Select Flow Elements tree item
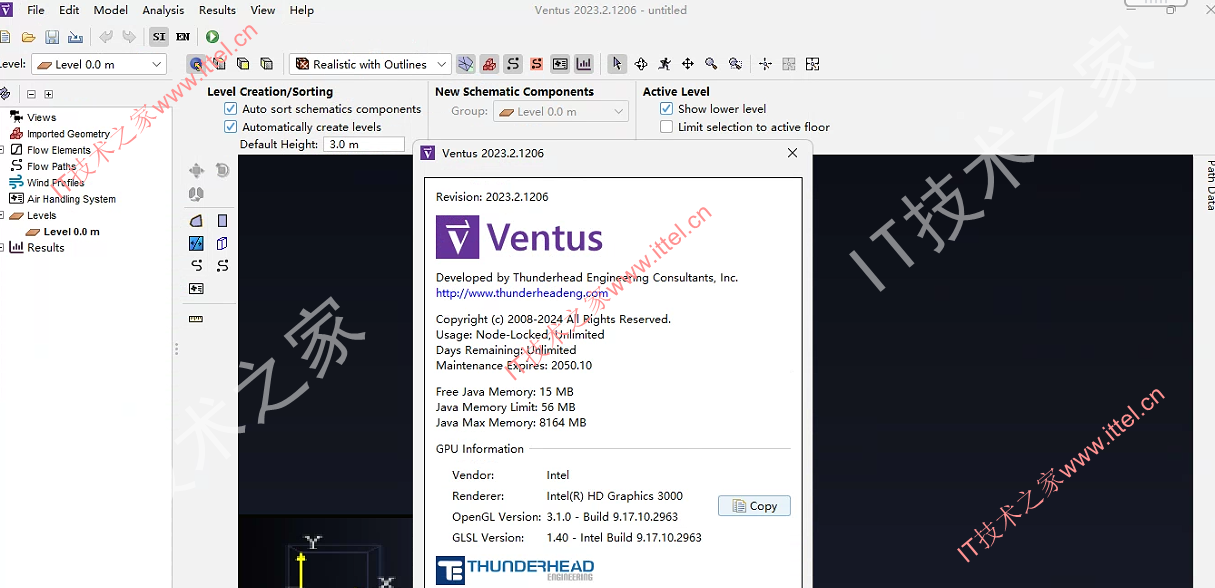The height and width of the screenshot is (588, 1215). tap(58, 150)
